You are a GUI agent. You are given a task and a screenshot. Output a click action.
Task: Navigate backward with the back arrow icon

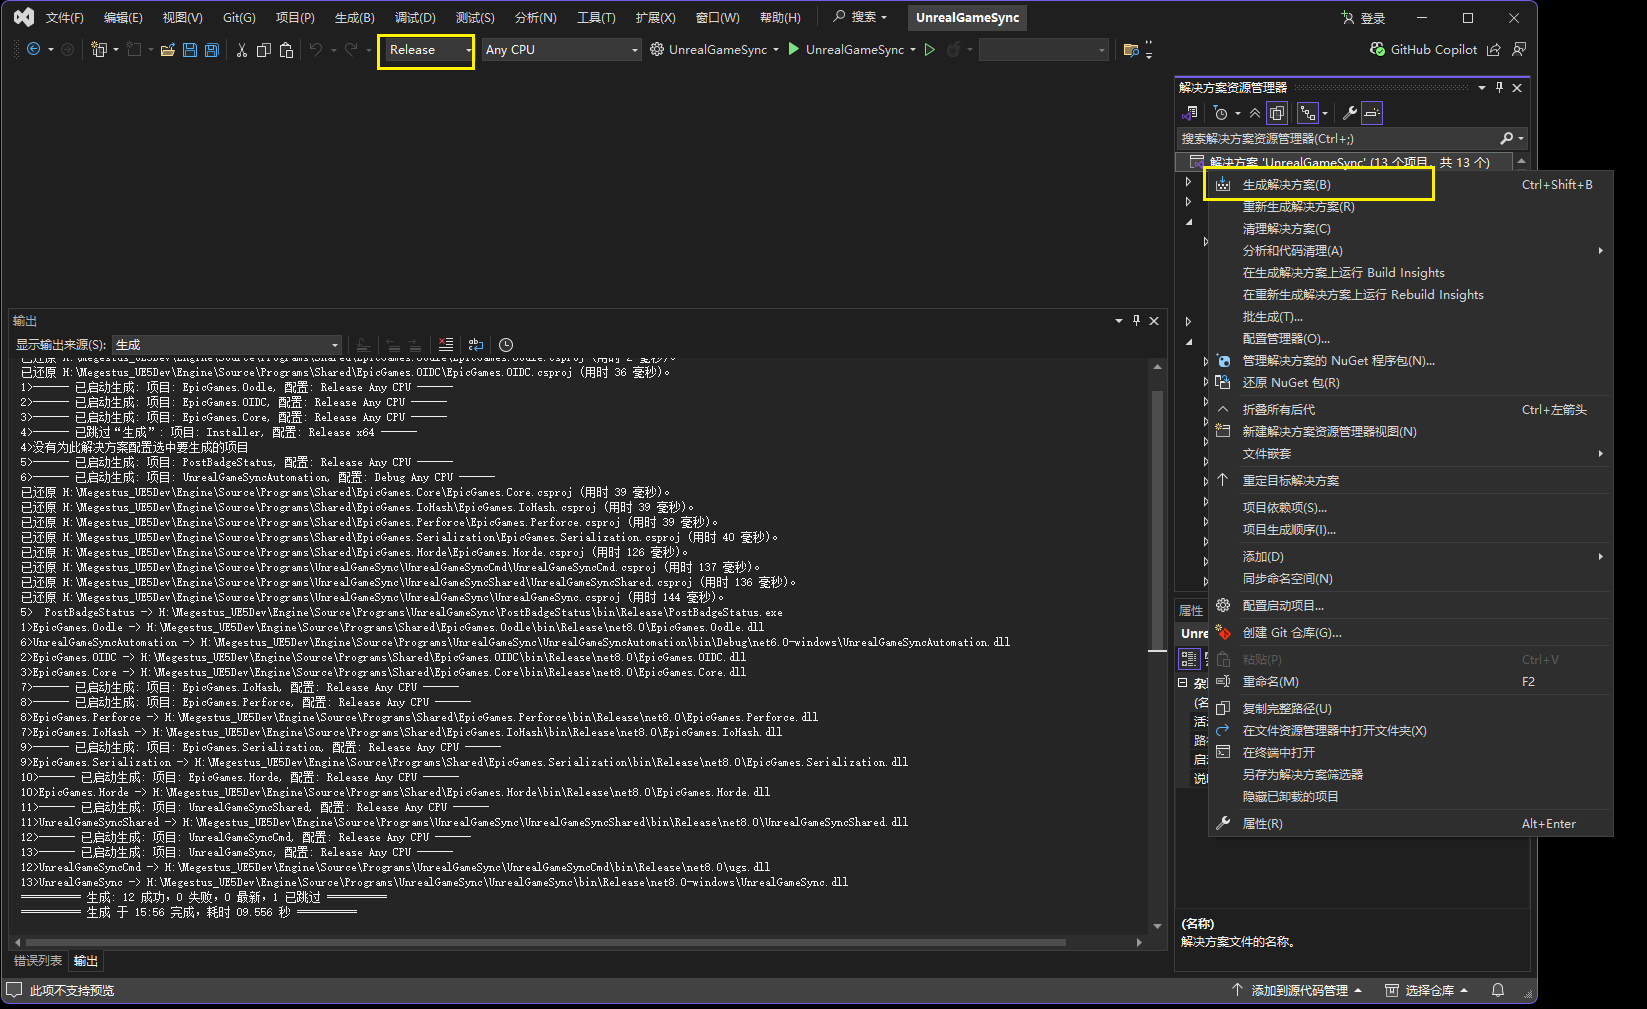(x=33, y=49)
